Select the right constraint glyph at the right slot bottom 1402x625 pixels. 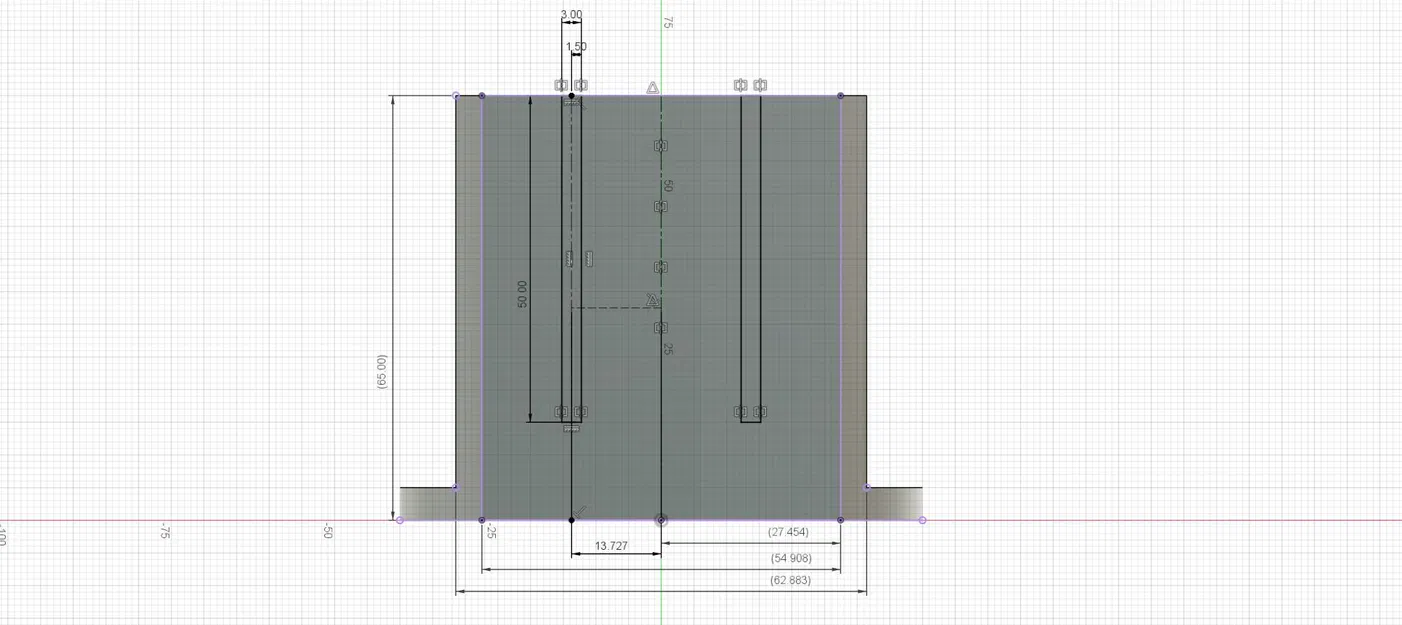(760, 412)
